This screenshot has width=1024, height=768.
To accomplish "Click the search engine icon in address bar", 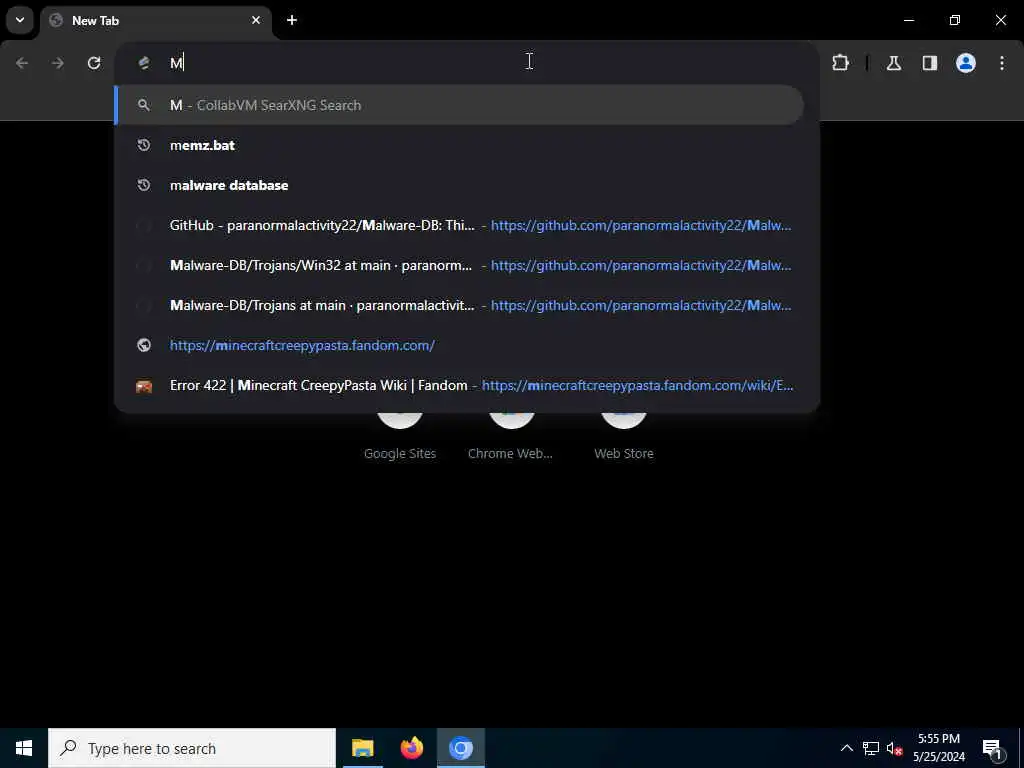I will [x=144, y=63].
